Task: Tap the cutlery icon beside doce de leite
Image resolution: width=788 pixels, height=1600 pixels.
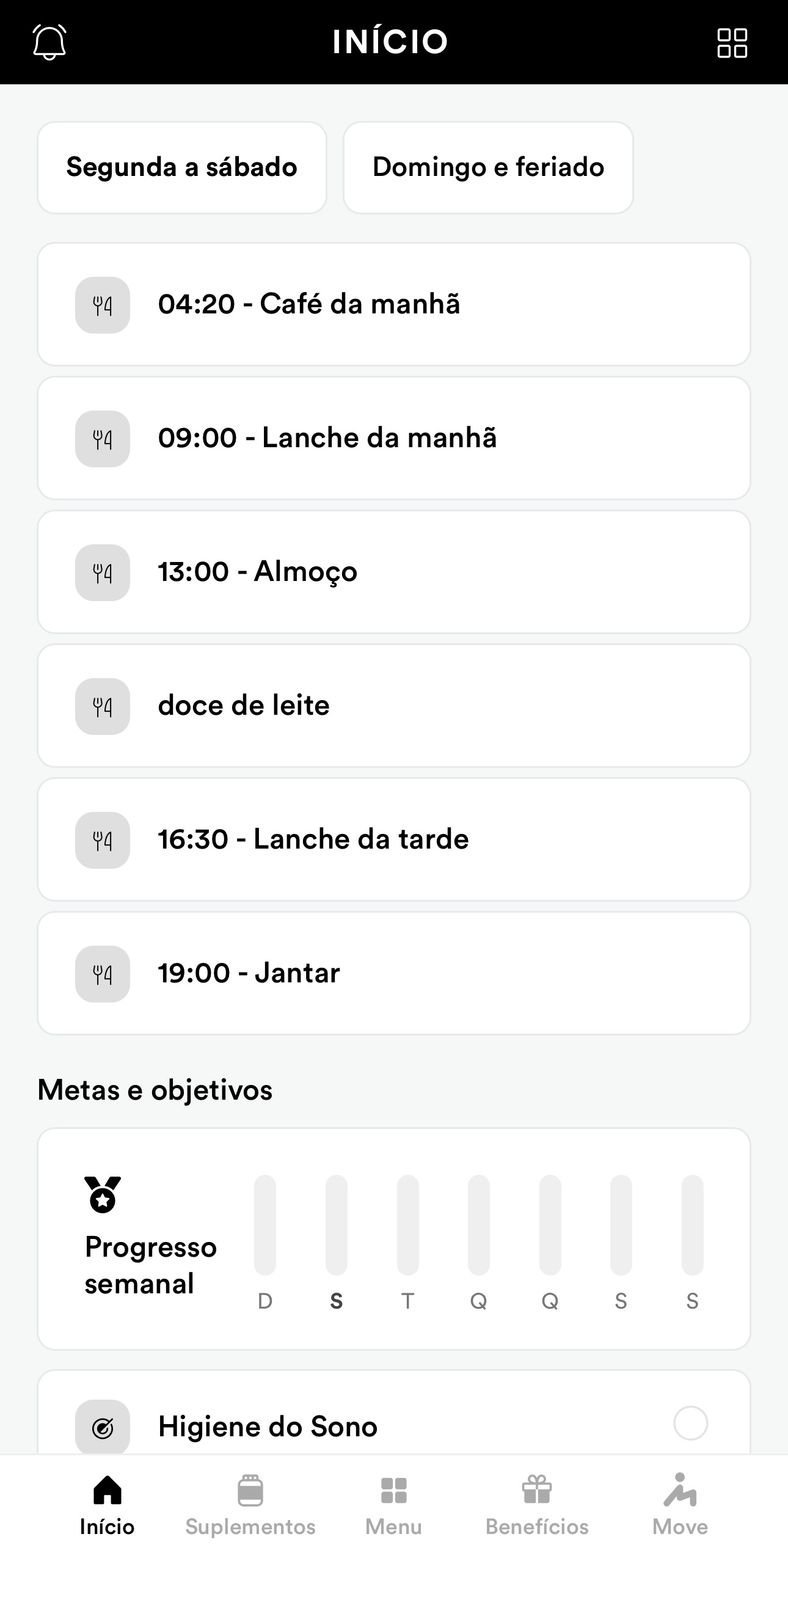Action: click(102, 706)
